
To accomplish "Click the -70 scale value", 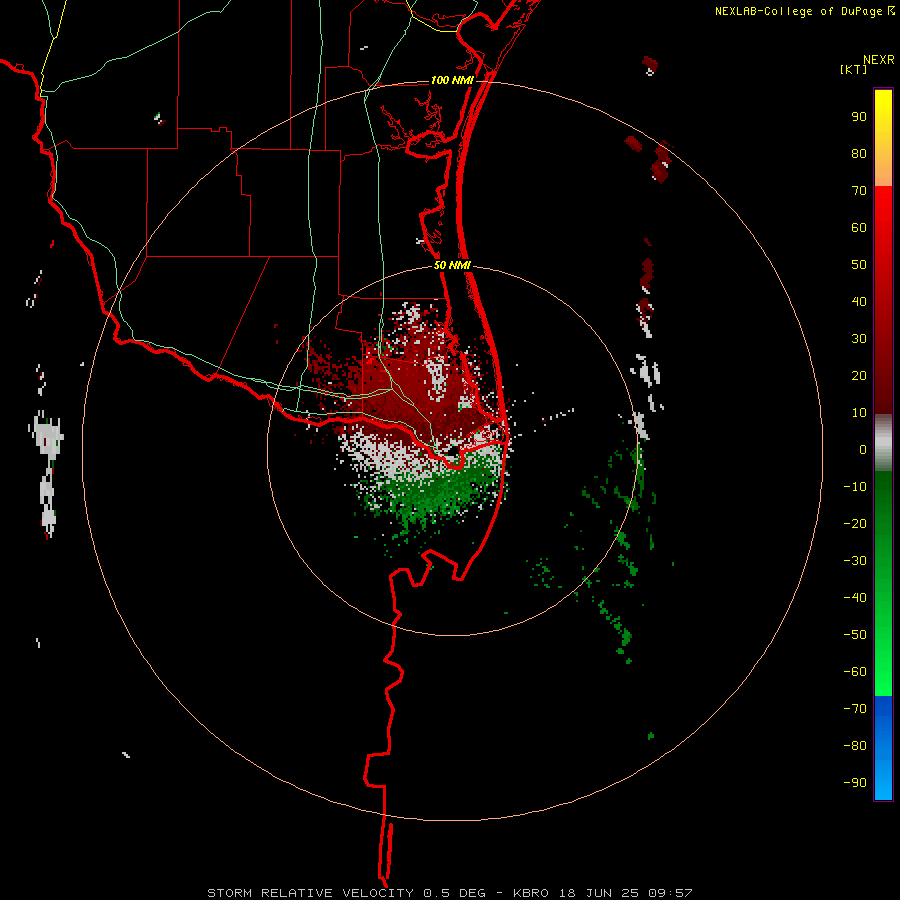I will [x=855, y=709].
